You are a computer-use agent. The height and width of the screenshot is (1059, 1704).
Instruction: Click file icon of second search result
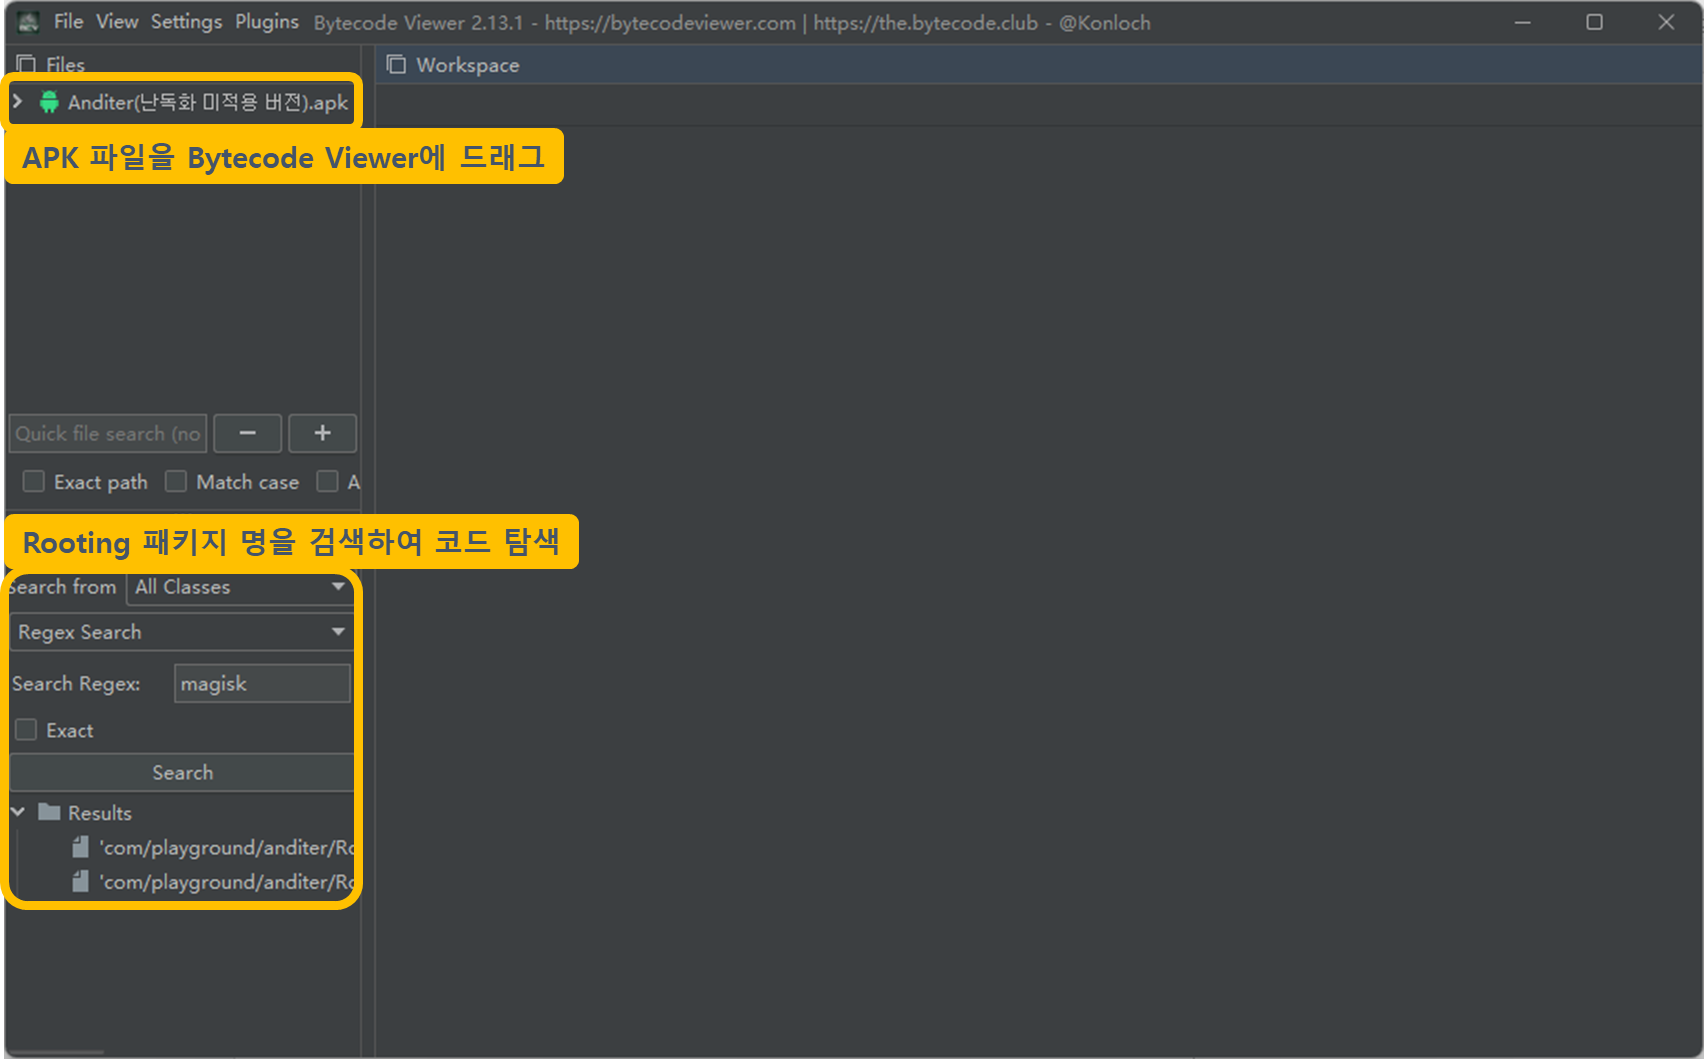click(80, 881)
